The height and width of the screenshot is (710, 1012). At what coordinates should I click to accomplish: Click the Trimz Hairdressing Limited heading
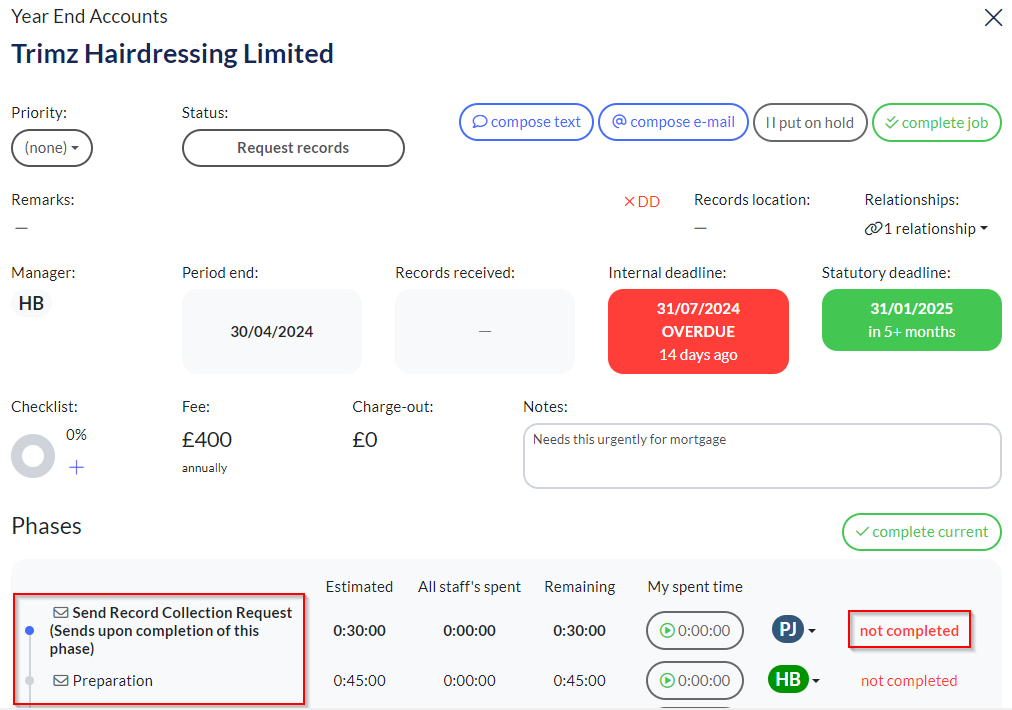click(172, 54)
